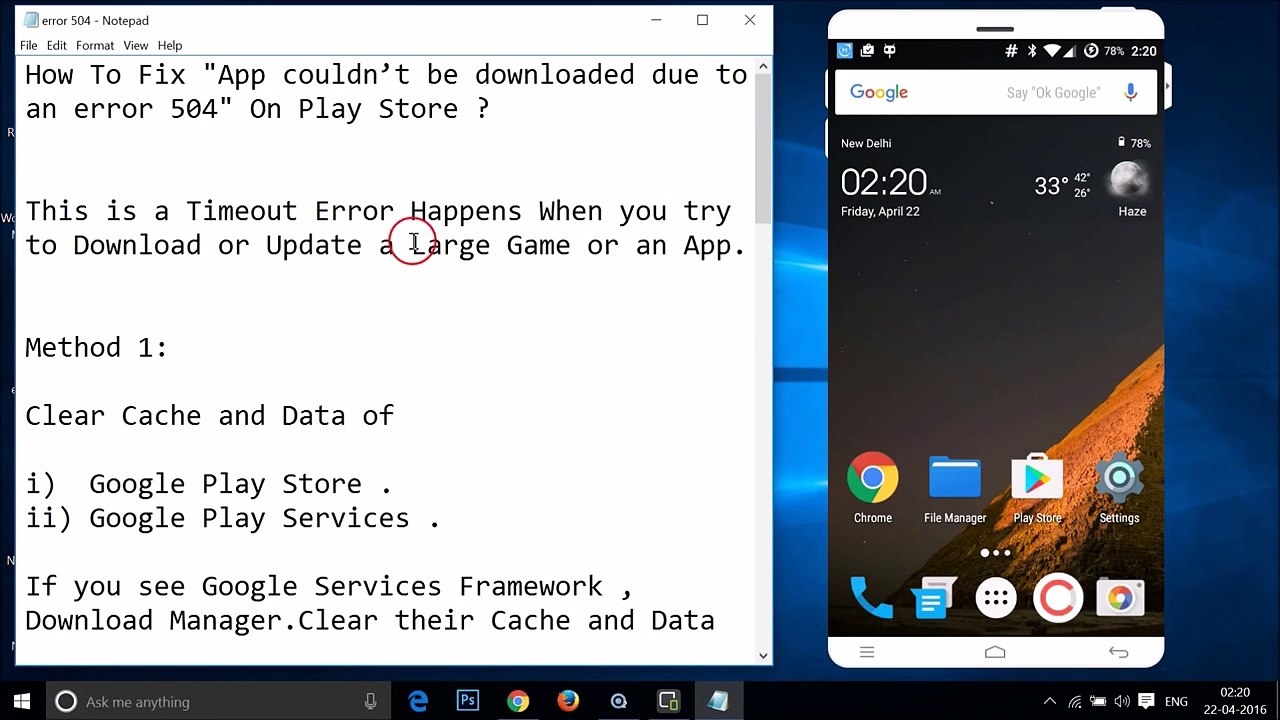Click the 'Method 1:' line in Notepad

(x=96, y=347)
